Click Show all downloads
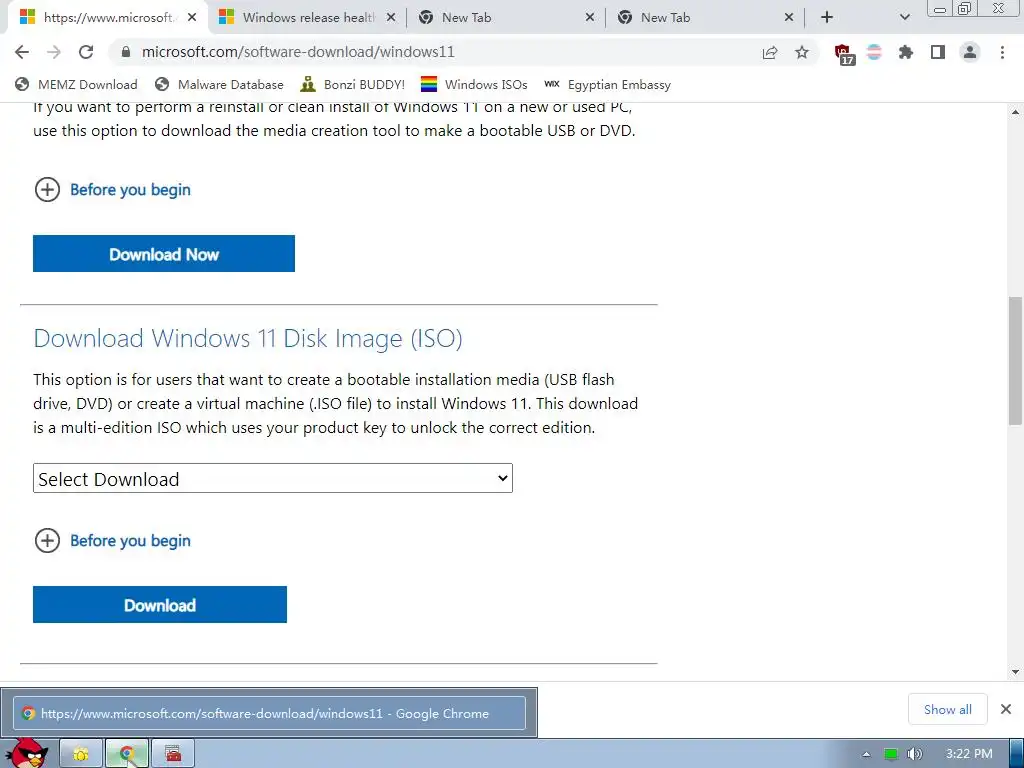 [948, 709]
